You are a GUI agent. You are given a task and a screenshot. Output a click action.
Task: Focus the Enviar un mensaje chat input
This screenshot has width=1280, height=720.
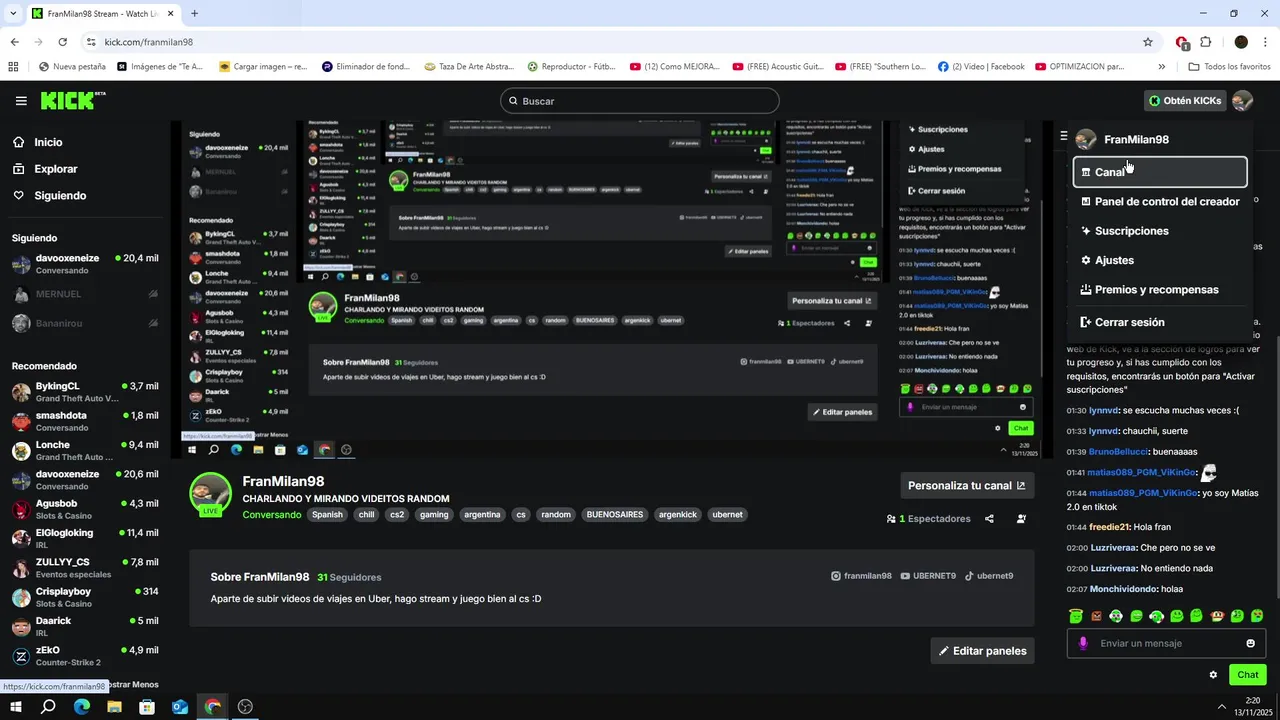[x=1166, y=643]
